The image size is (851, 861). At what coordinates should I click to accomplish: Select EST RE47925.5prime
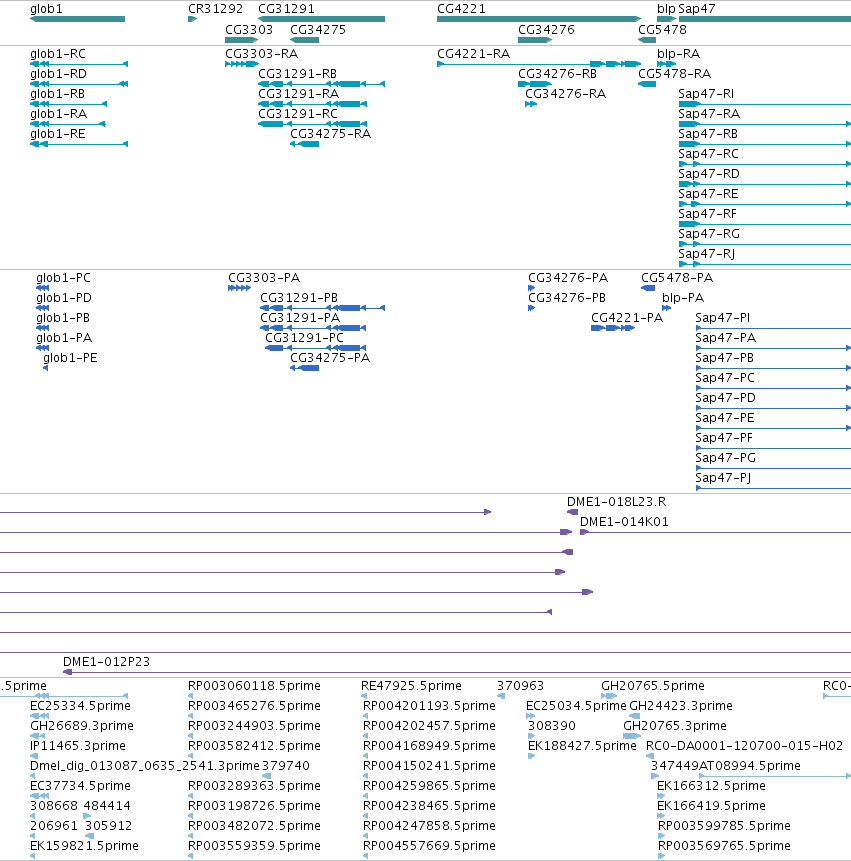click(411, 686)
